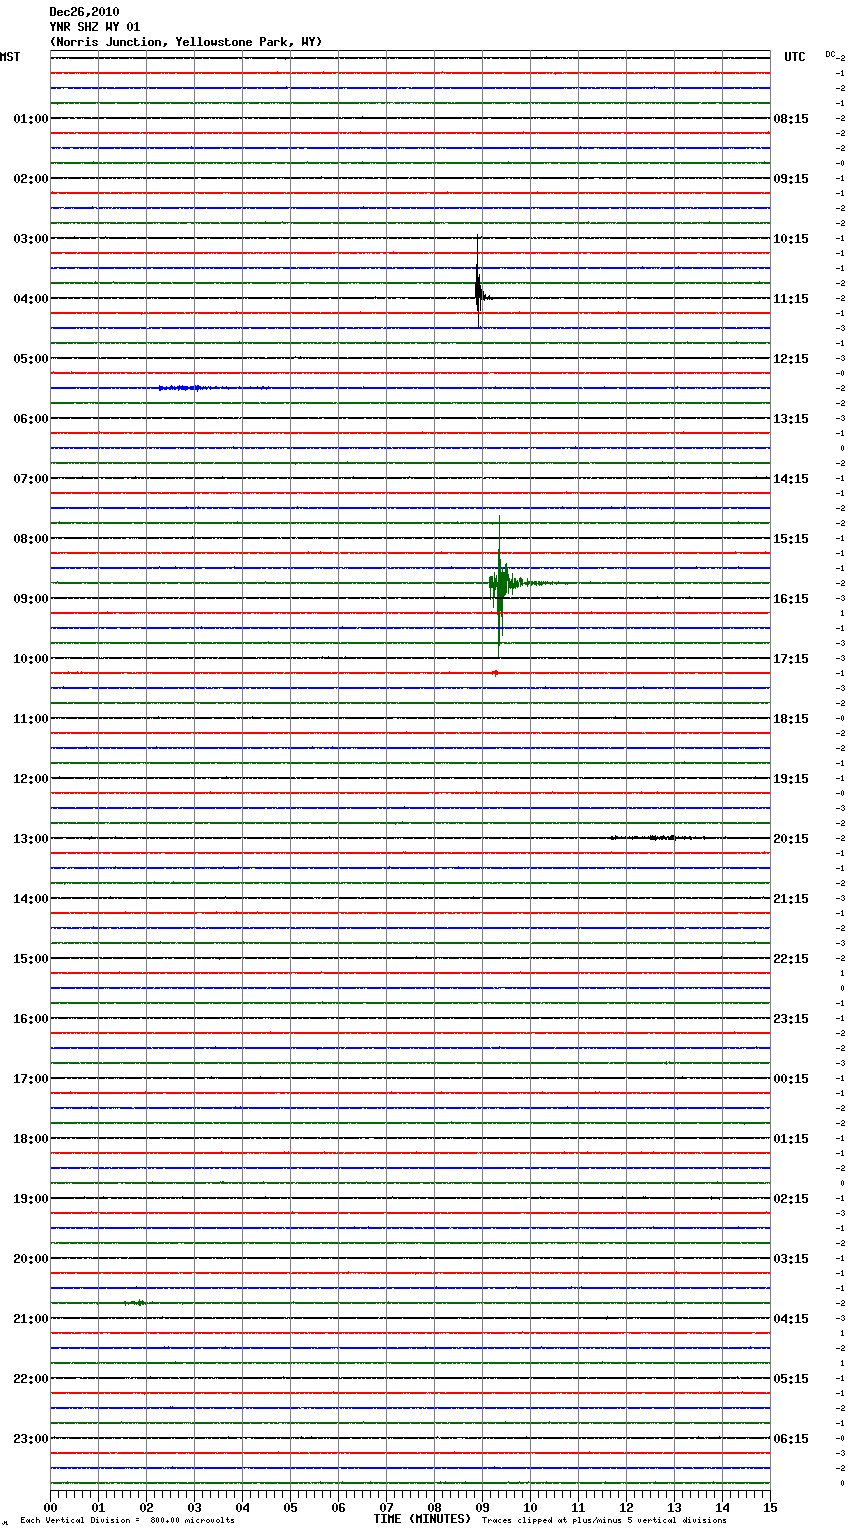Screen dimensions: 850x1534
Task: Click the 15 minute tick on bottom axis
Action: coord(770,1507)
